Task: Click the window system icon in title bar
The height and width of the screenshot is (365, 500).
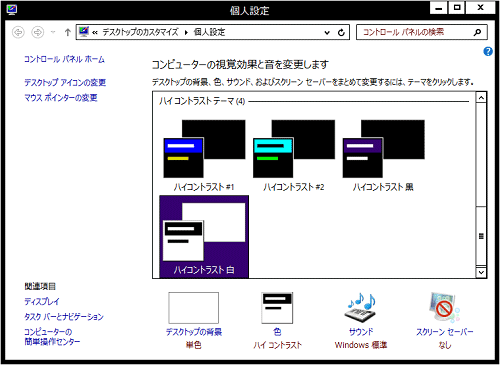Action: [x=12, y=10]
